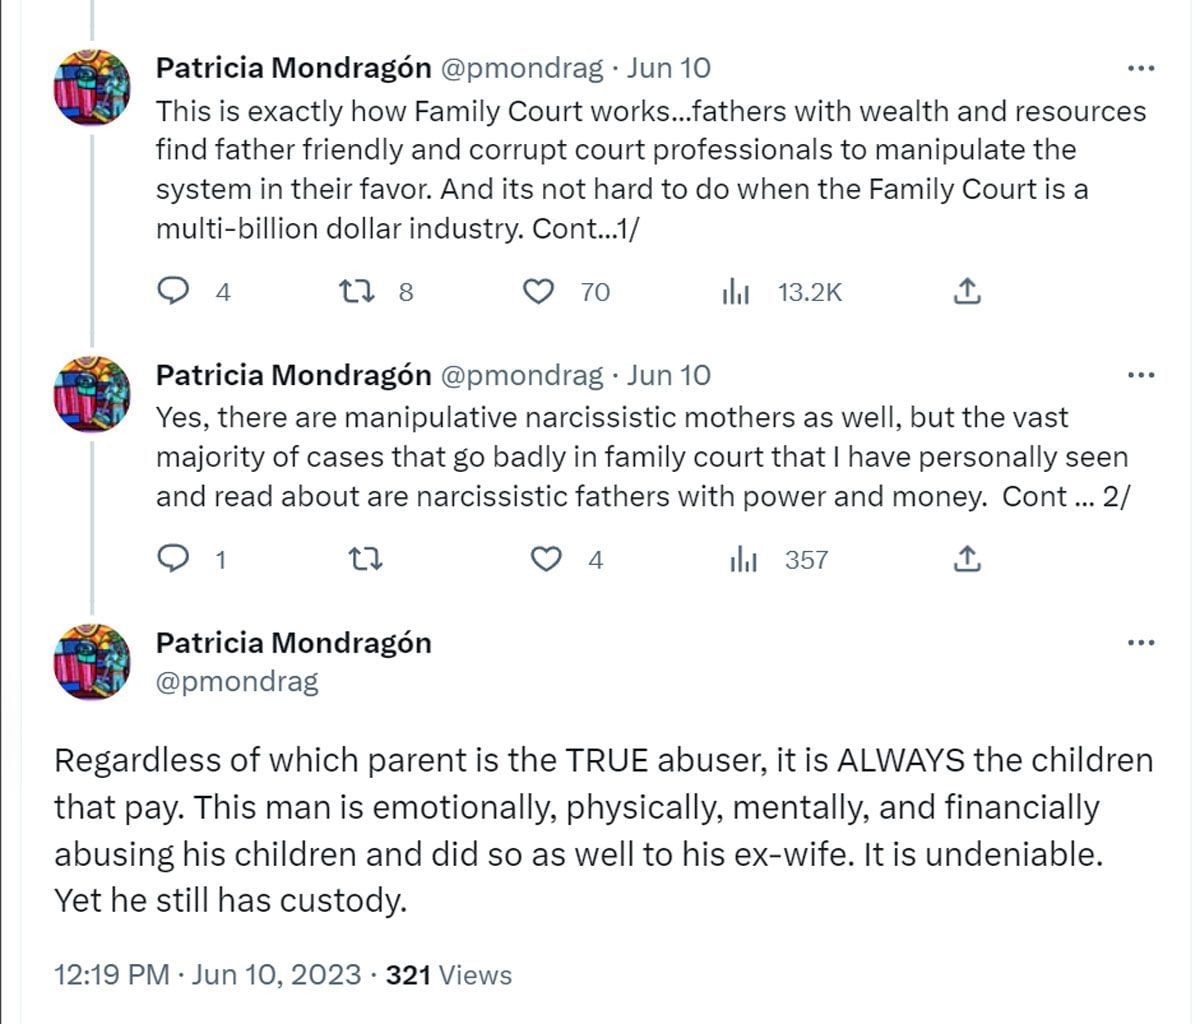Viewport: 1200px width, 1024px height.
Task: Open more options on second tweet
Action: click(1141, 376)
